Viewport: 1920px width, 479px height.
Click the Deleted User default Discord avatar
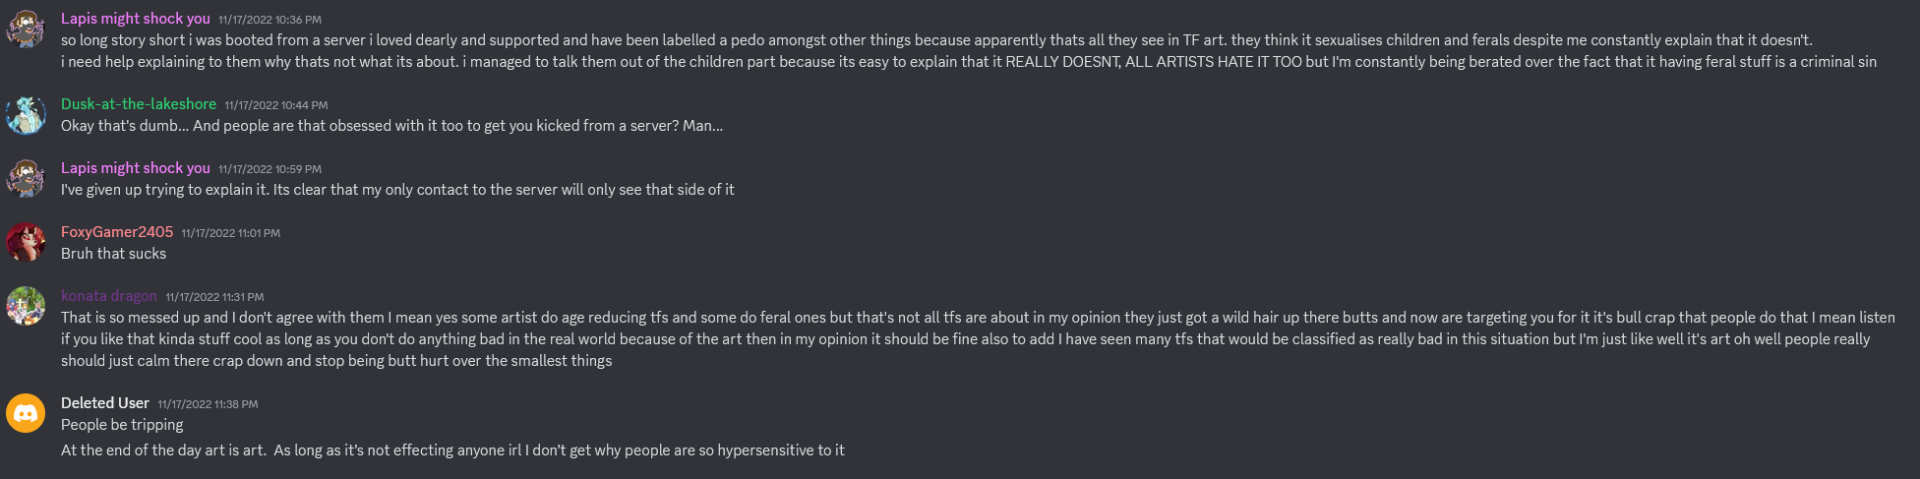(x=26, y=413)
